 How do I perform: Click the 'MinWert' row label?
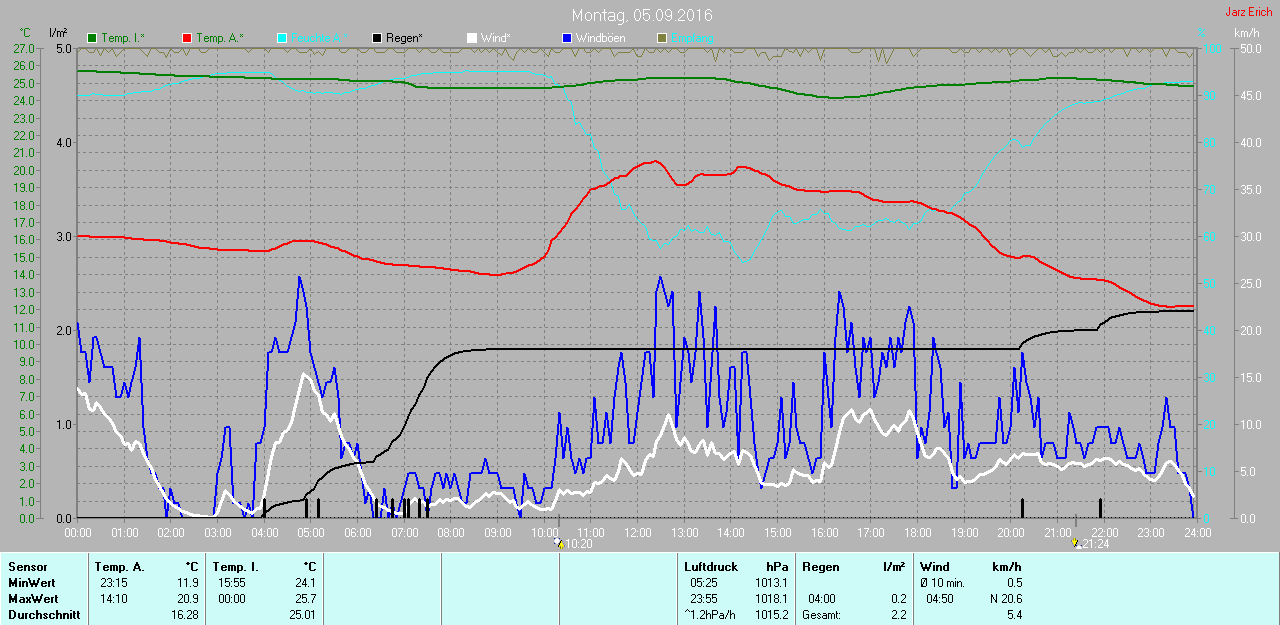[30, 583]
